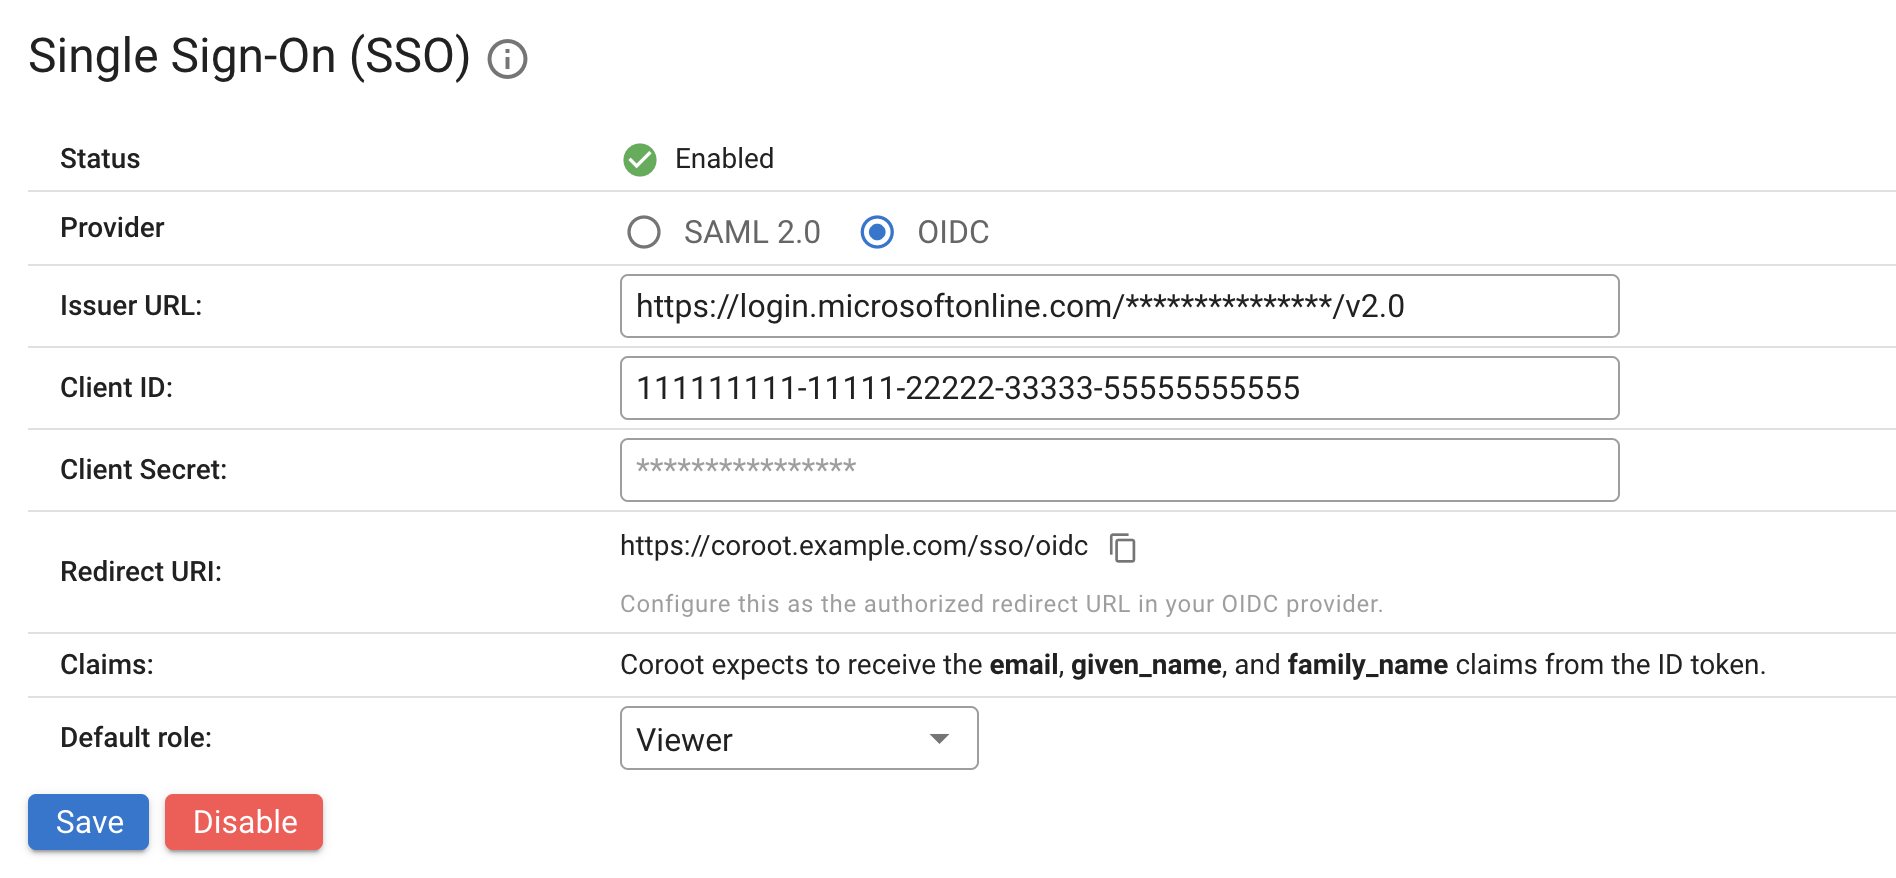Open the Default role Viewer dropdown
This screenshot has width=1896, height=878.
tap(798, 738)
